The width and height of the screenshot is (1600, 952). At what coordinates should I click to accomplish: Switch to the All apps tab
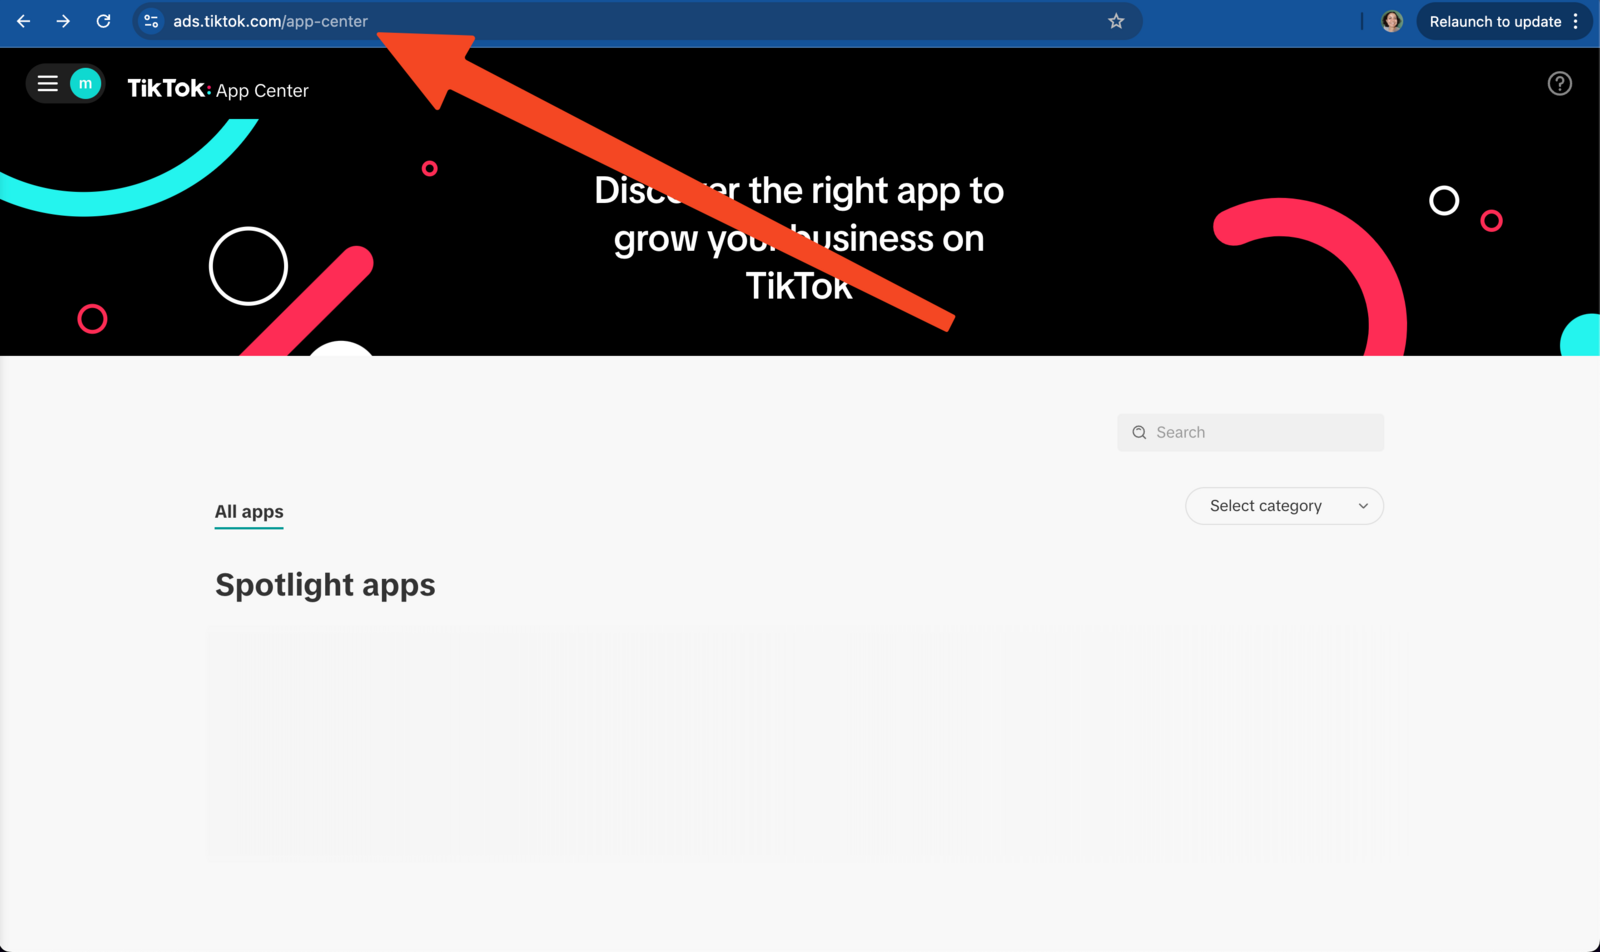248,511
